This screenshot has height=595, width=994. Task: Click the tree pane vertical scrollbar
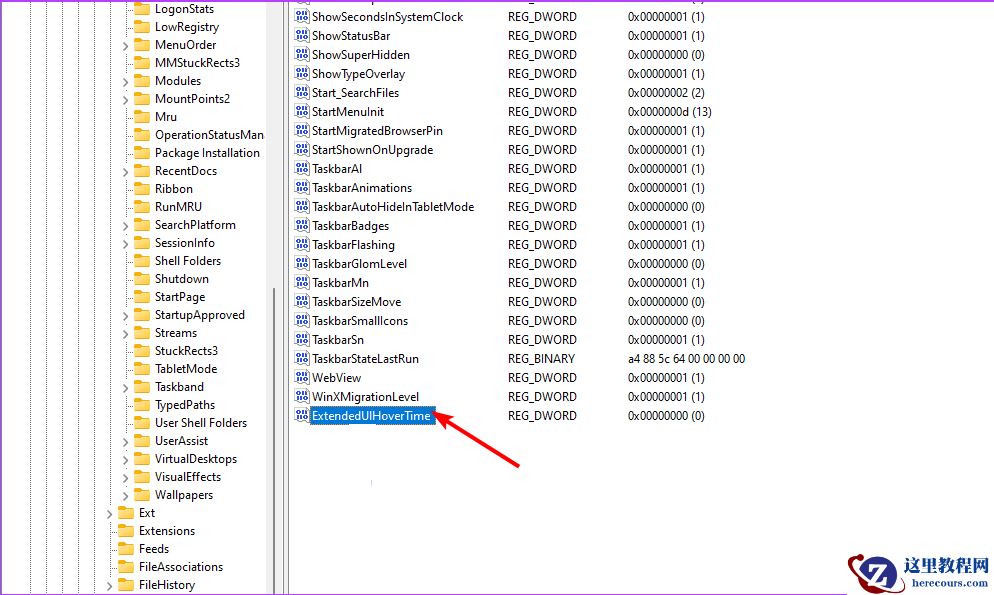(x=274, y=440)
